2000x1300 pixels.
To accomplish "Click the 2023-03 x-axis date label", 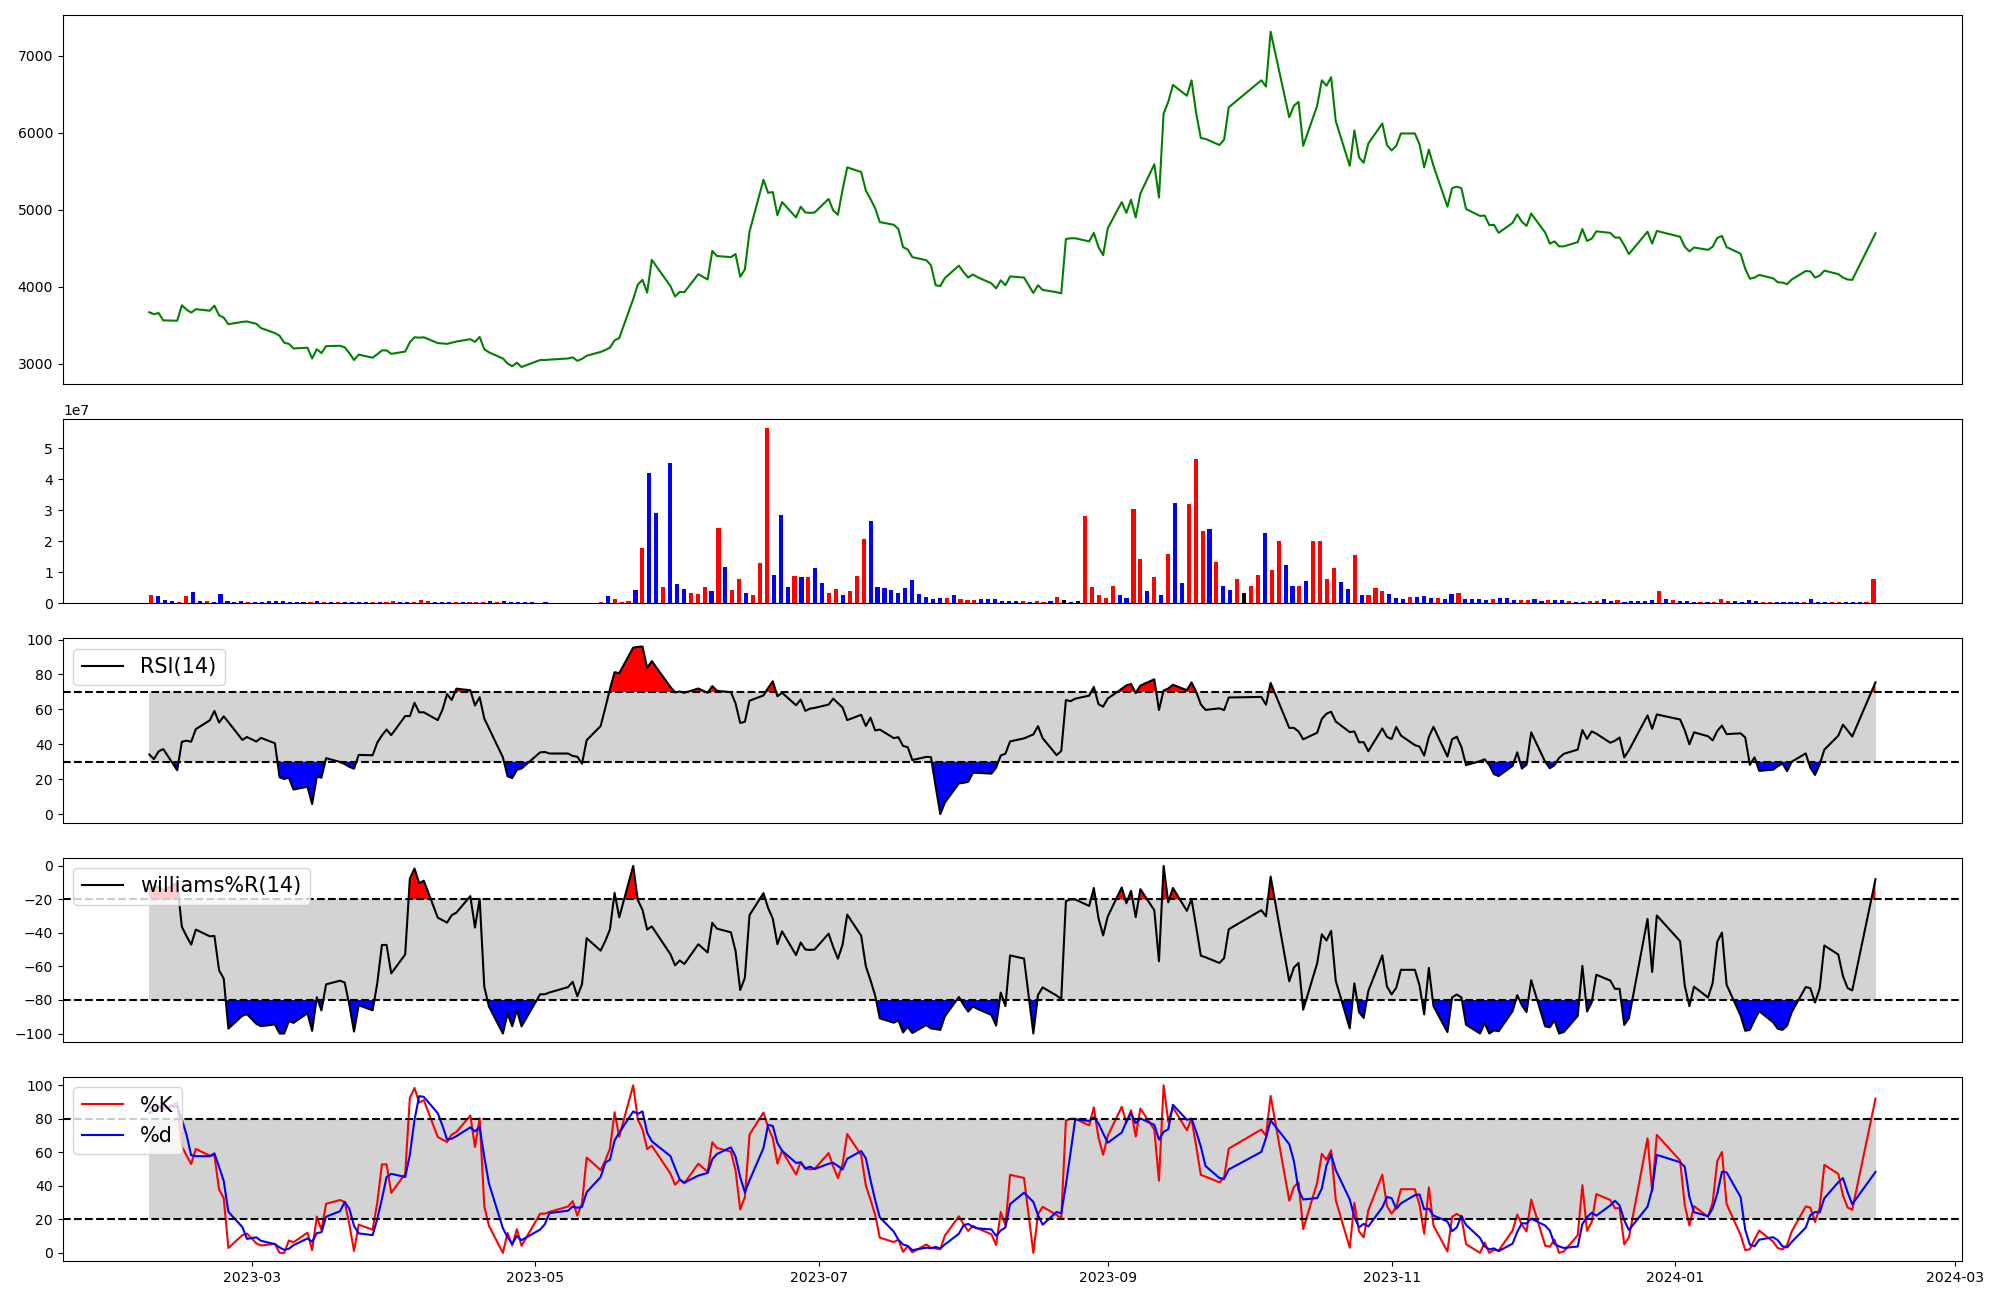I will point(252,1277).
